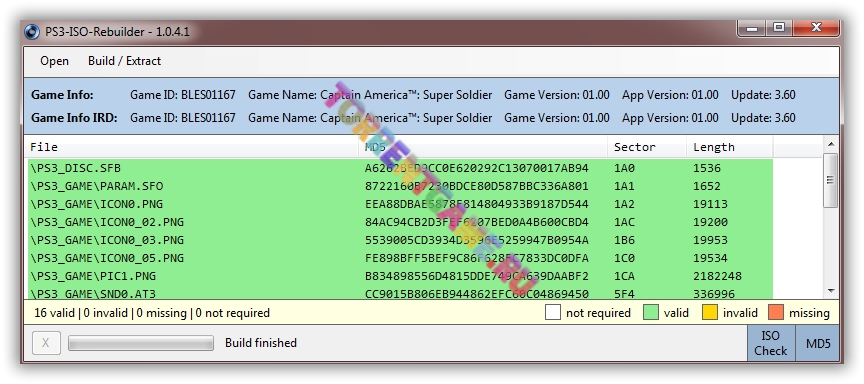Click the orange 'missing' legend swatch

pyautogui.click(x=776, y=313)
